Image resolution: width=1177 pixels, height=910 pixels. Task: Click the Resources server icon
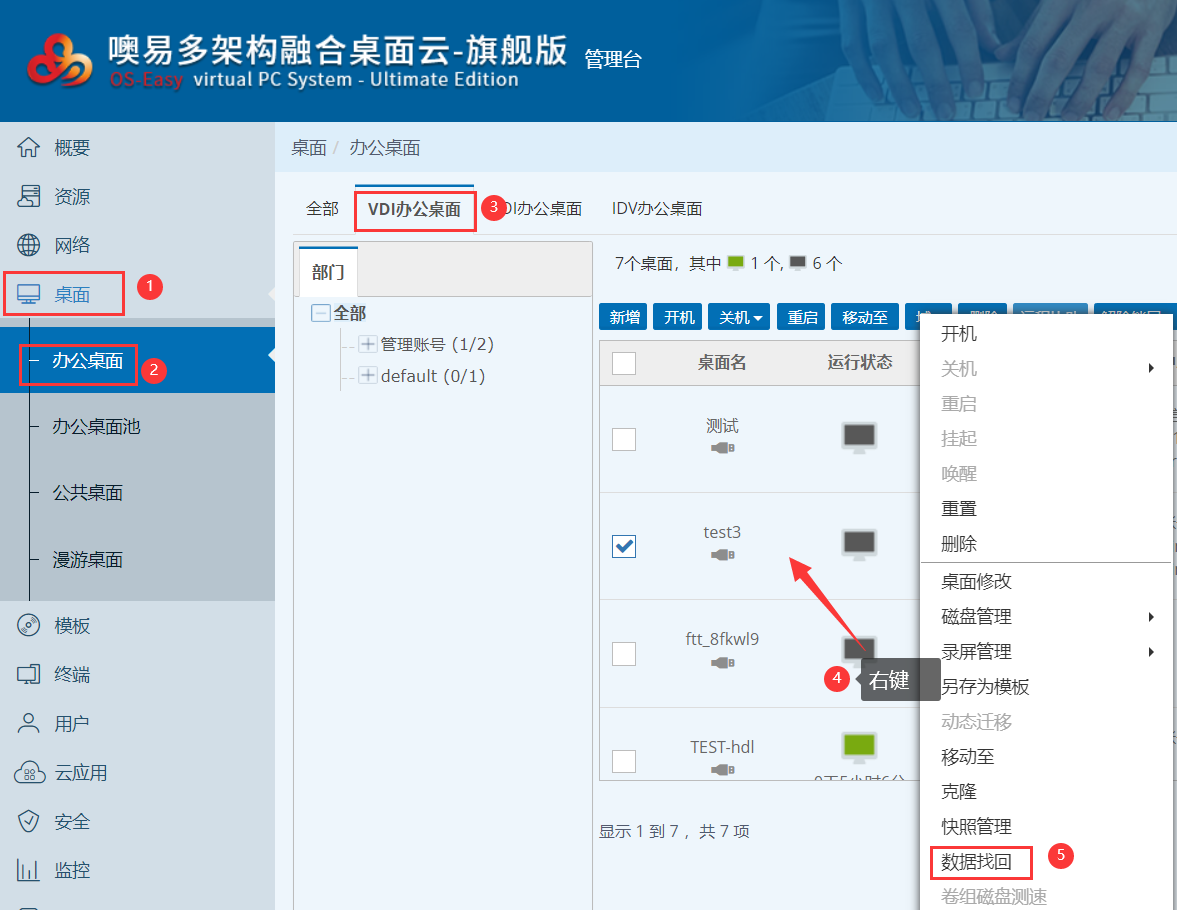pyautogui.click(x=29, y=197)
